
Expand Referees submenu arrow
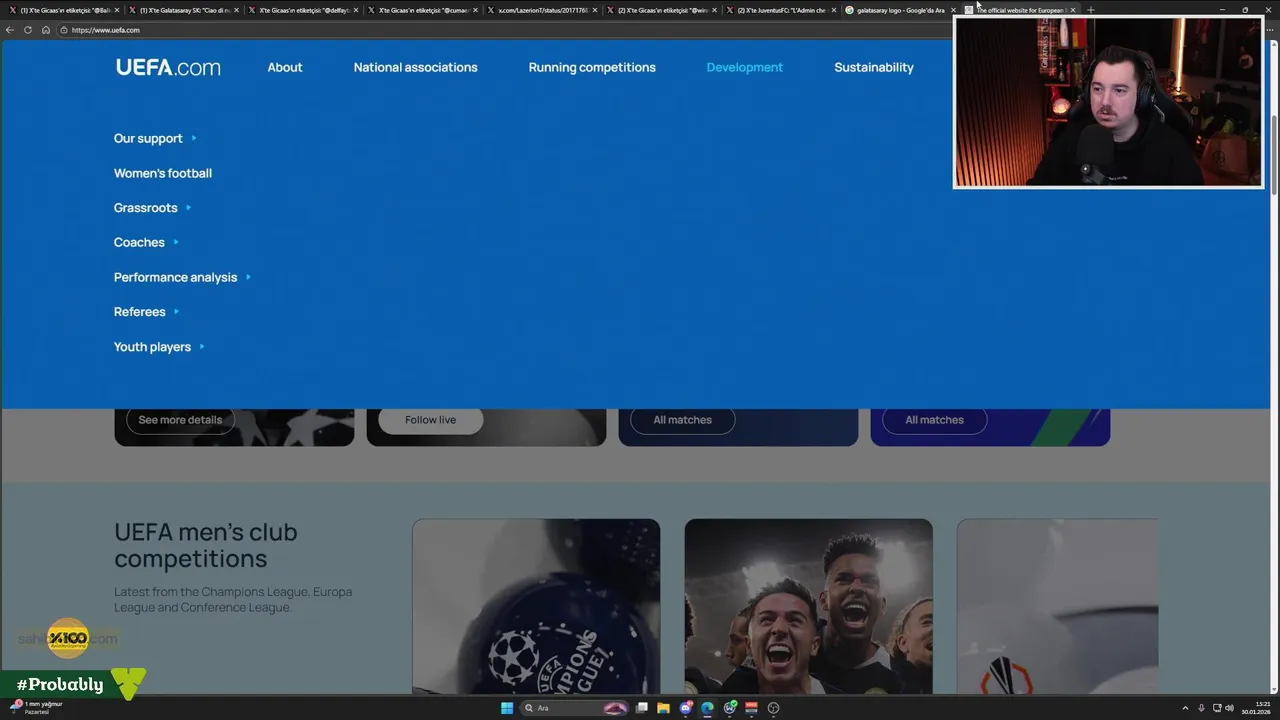[176, 312]
